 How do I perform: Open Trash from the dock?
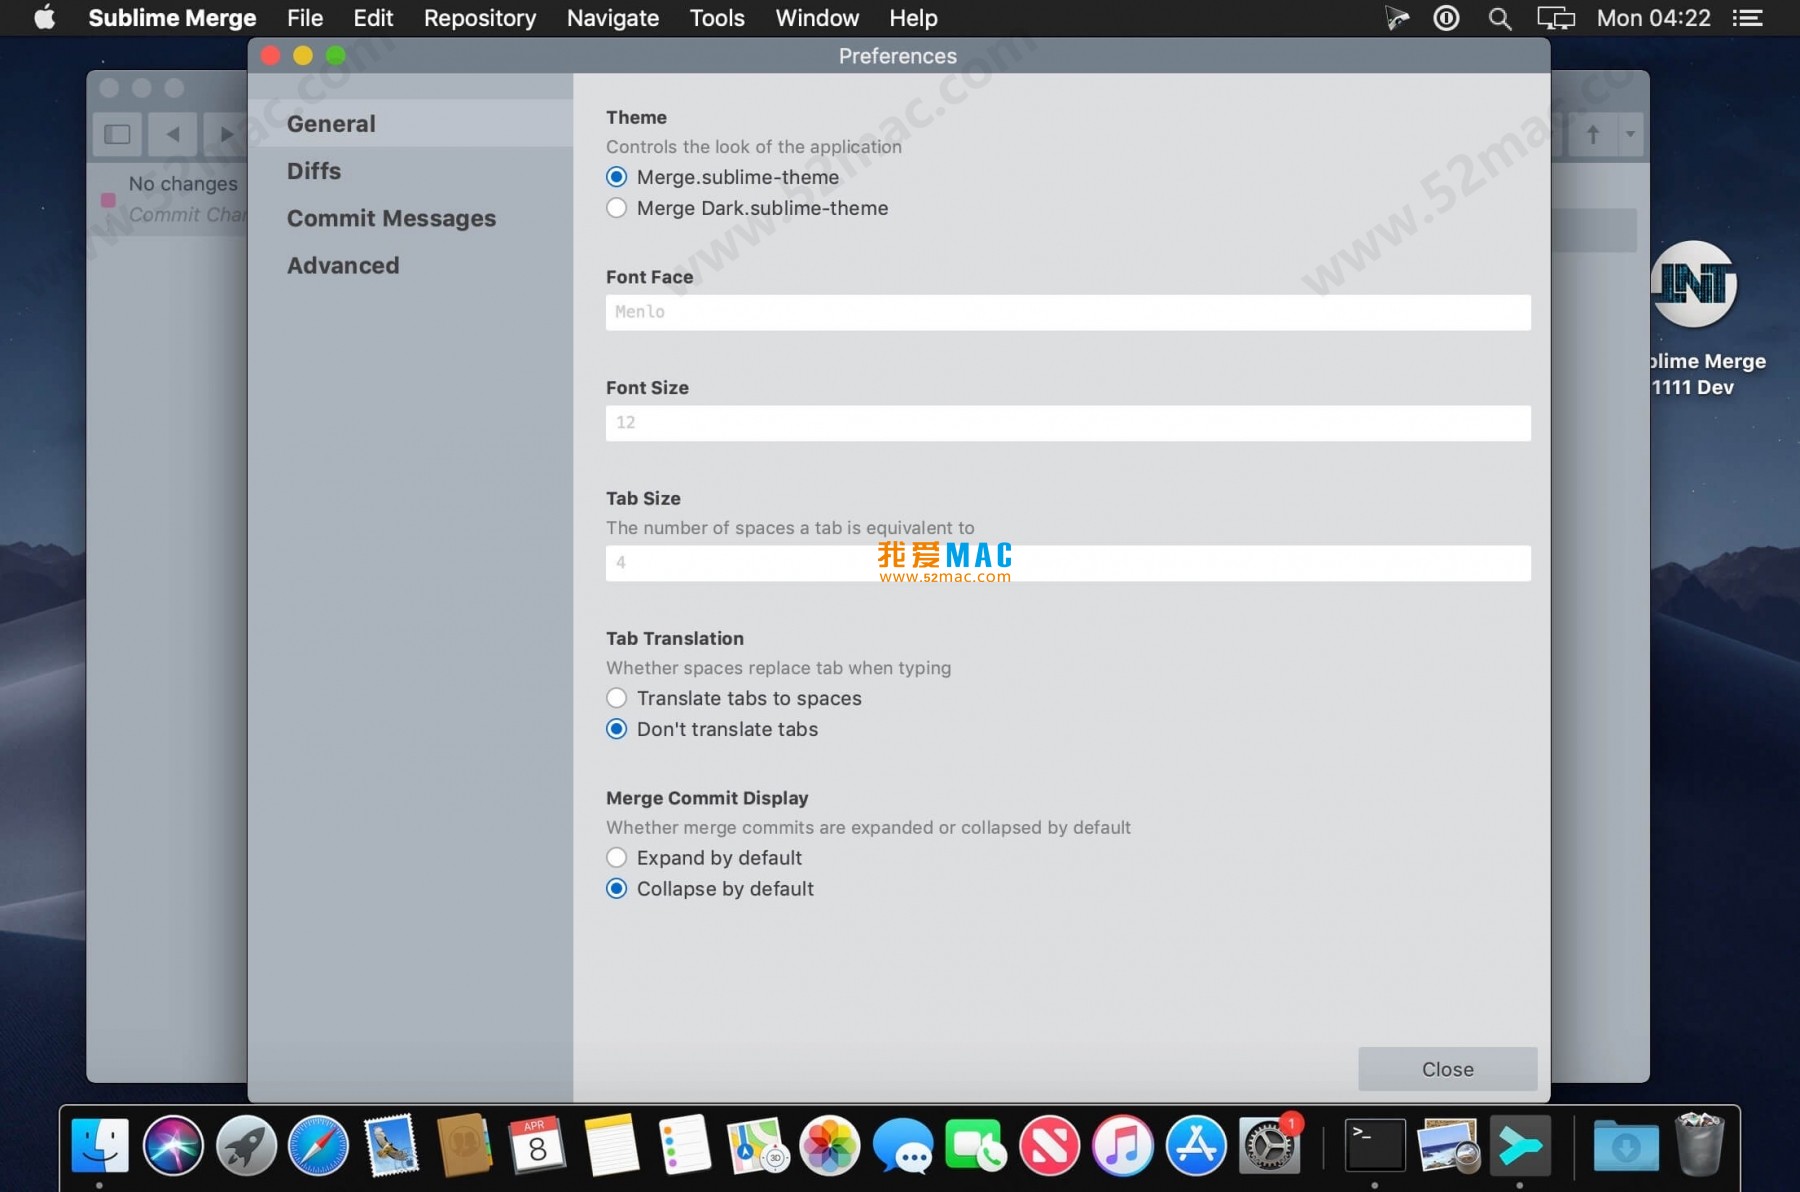click(x=1699, y=1145)
